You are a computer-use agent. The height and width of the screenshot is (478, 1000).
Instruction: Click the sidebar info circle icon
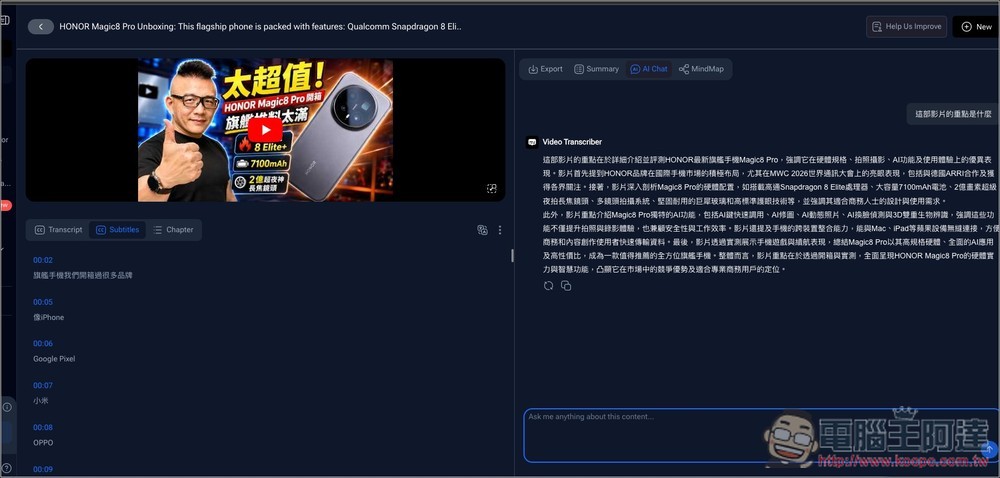coord(7,407)
